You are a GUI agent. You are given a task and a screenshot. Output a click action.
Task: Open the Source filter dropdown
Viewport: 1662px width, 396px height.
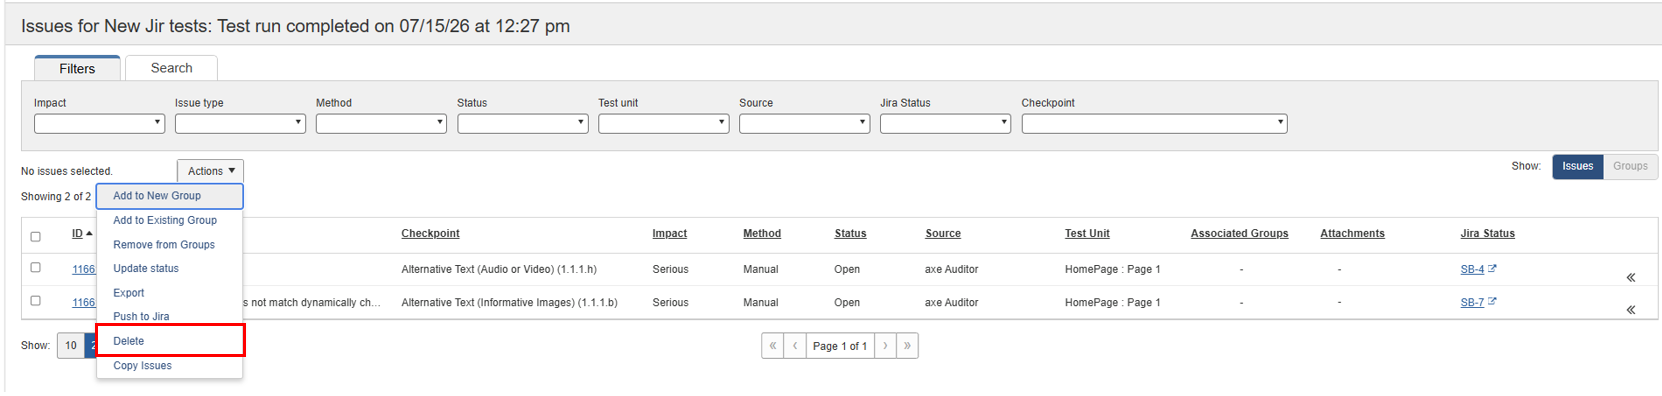[x=805, y=123]
